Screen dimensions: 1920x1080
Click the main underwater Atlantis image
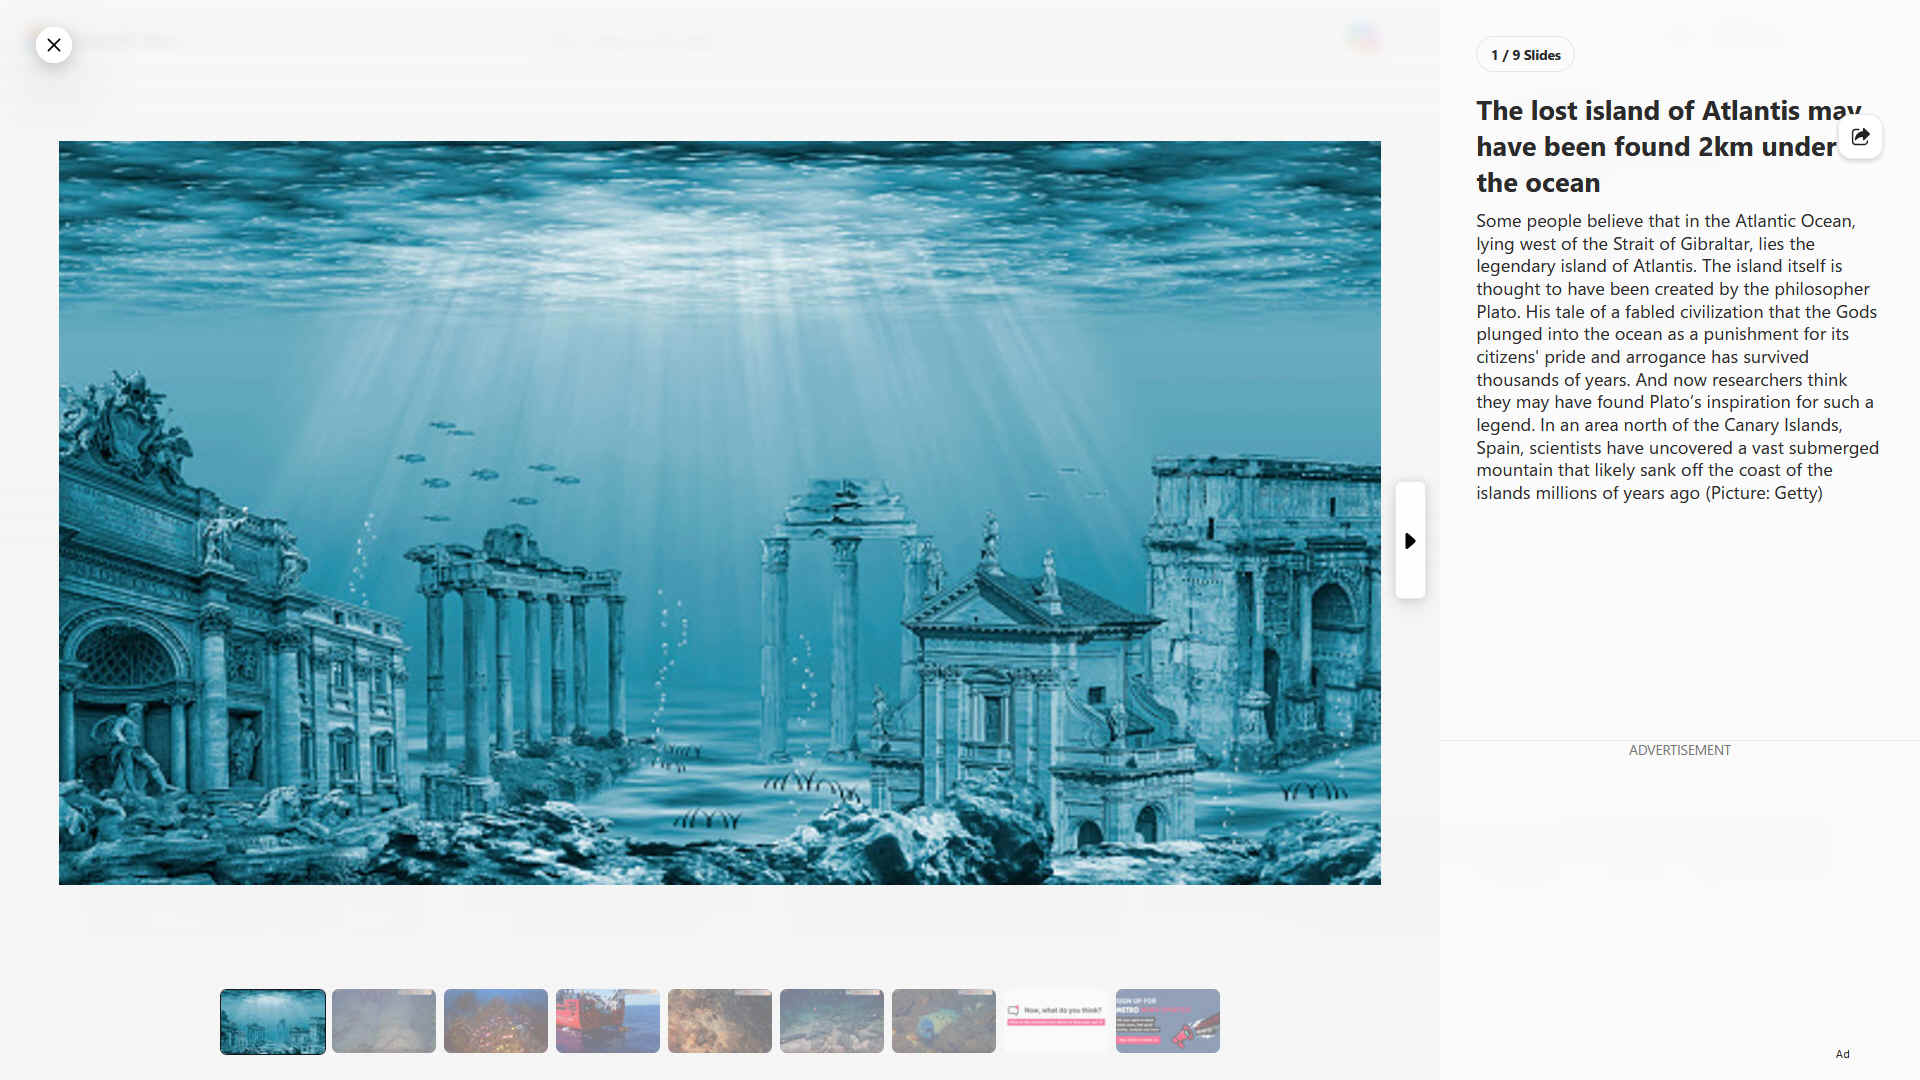coord(720,513)
